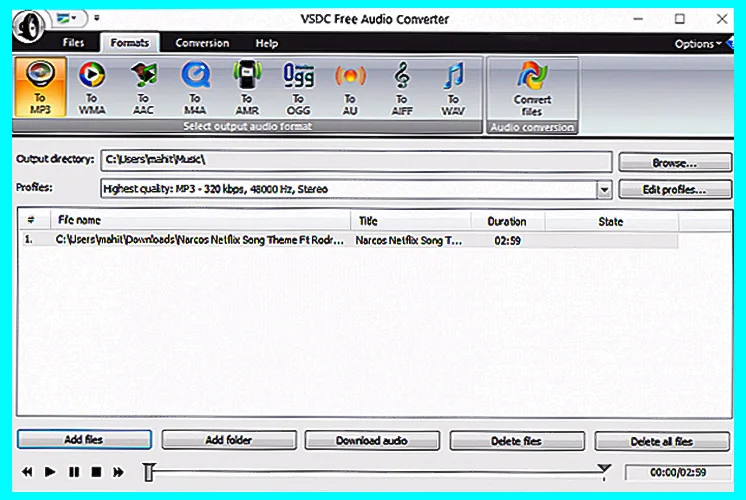The height and width of the screenshot is (500, 746).
Task: Click the stop playback button
Action: coord(96,471)
